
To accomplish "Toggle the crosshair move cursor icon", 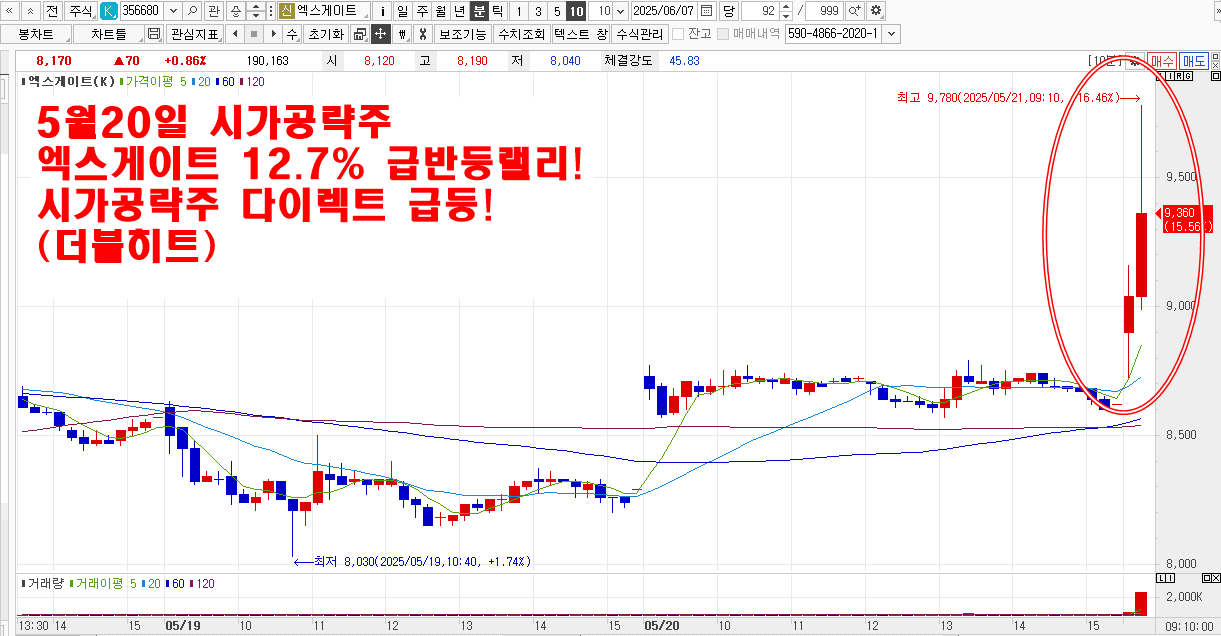I will point(380,34).
